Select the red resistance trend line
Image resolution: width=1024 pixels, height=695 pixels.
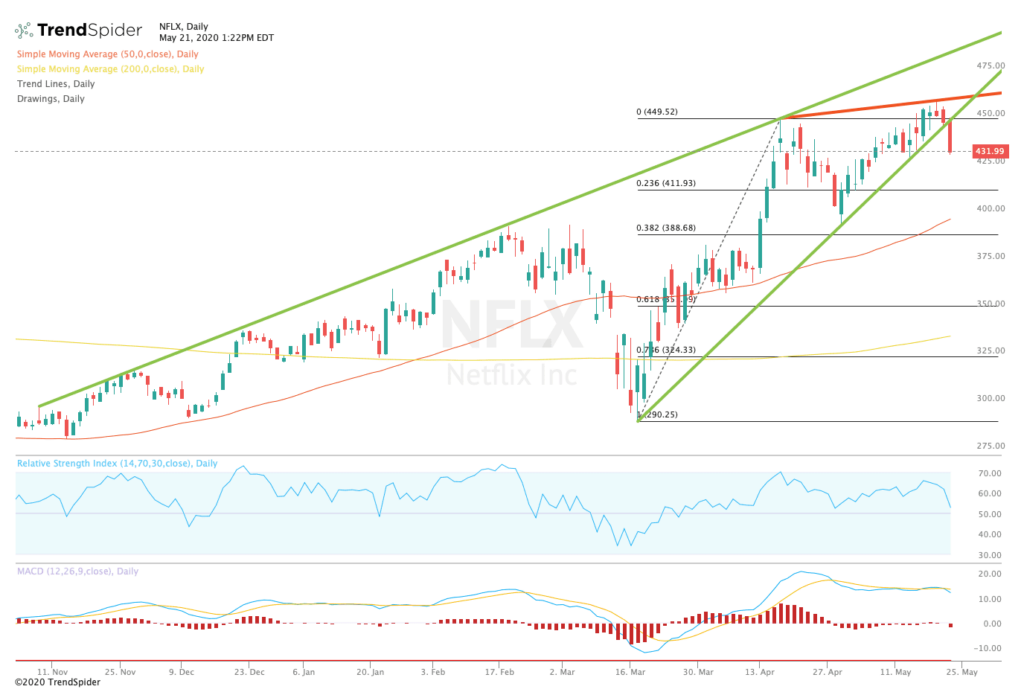point(890,105)
